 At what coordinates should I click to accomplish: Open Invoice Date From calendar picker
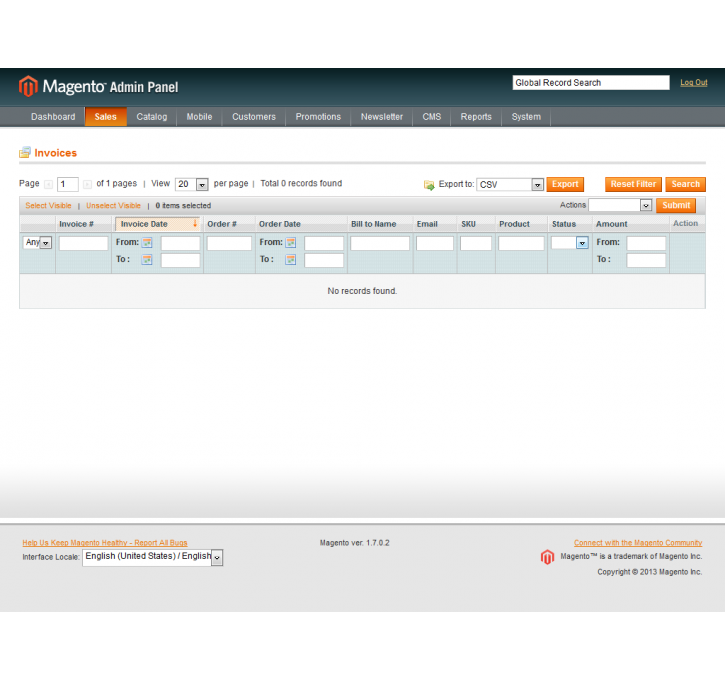(x=147, y=243)
